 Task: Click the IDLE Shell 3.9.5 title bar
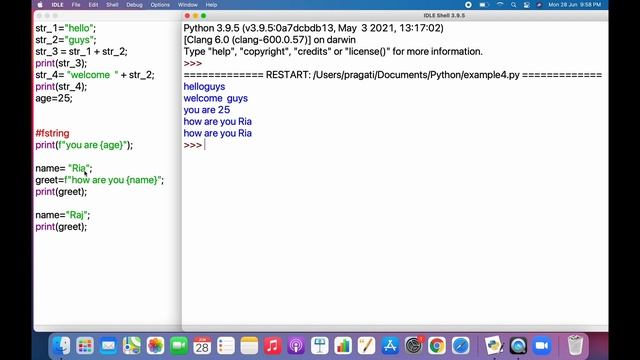point(444,16)
